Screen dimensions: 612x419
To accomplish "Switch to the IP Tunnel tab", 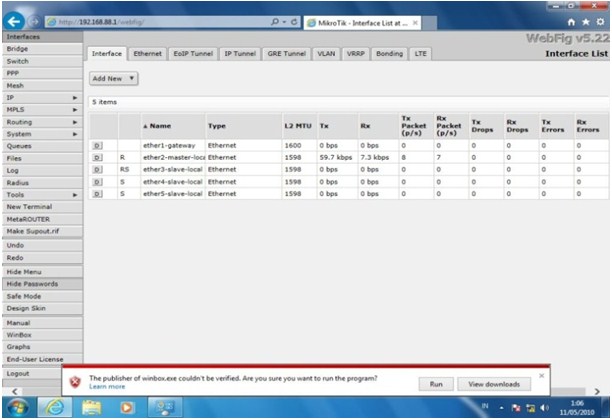I will click(240, 54).
